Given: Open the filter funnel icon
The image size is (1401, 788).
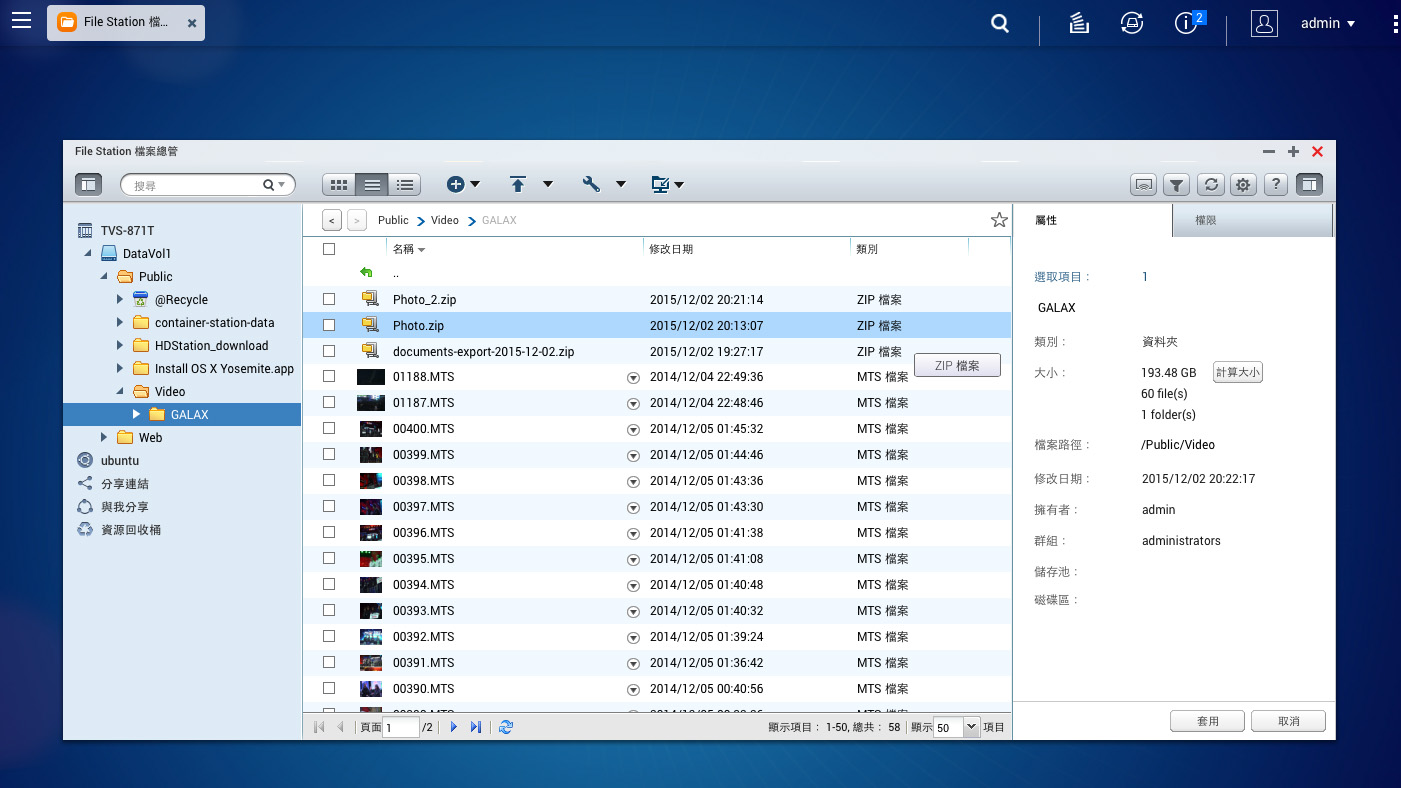Looking at the screenshot, I should [x=1177, y=184].
